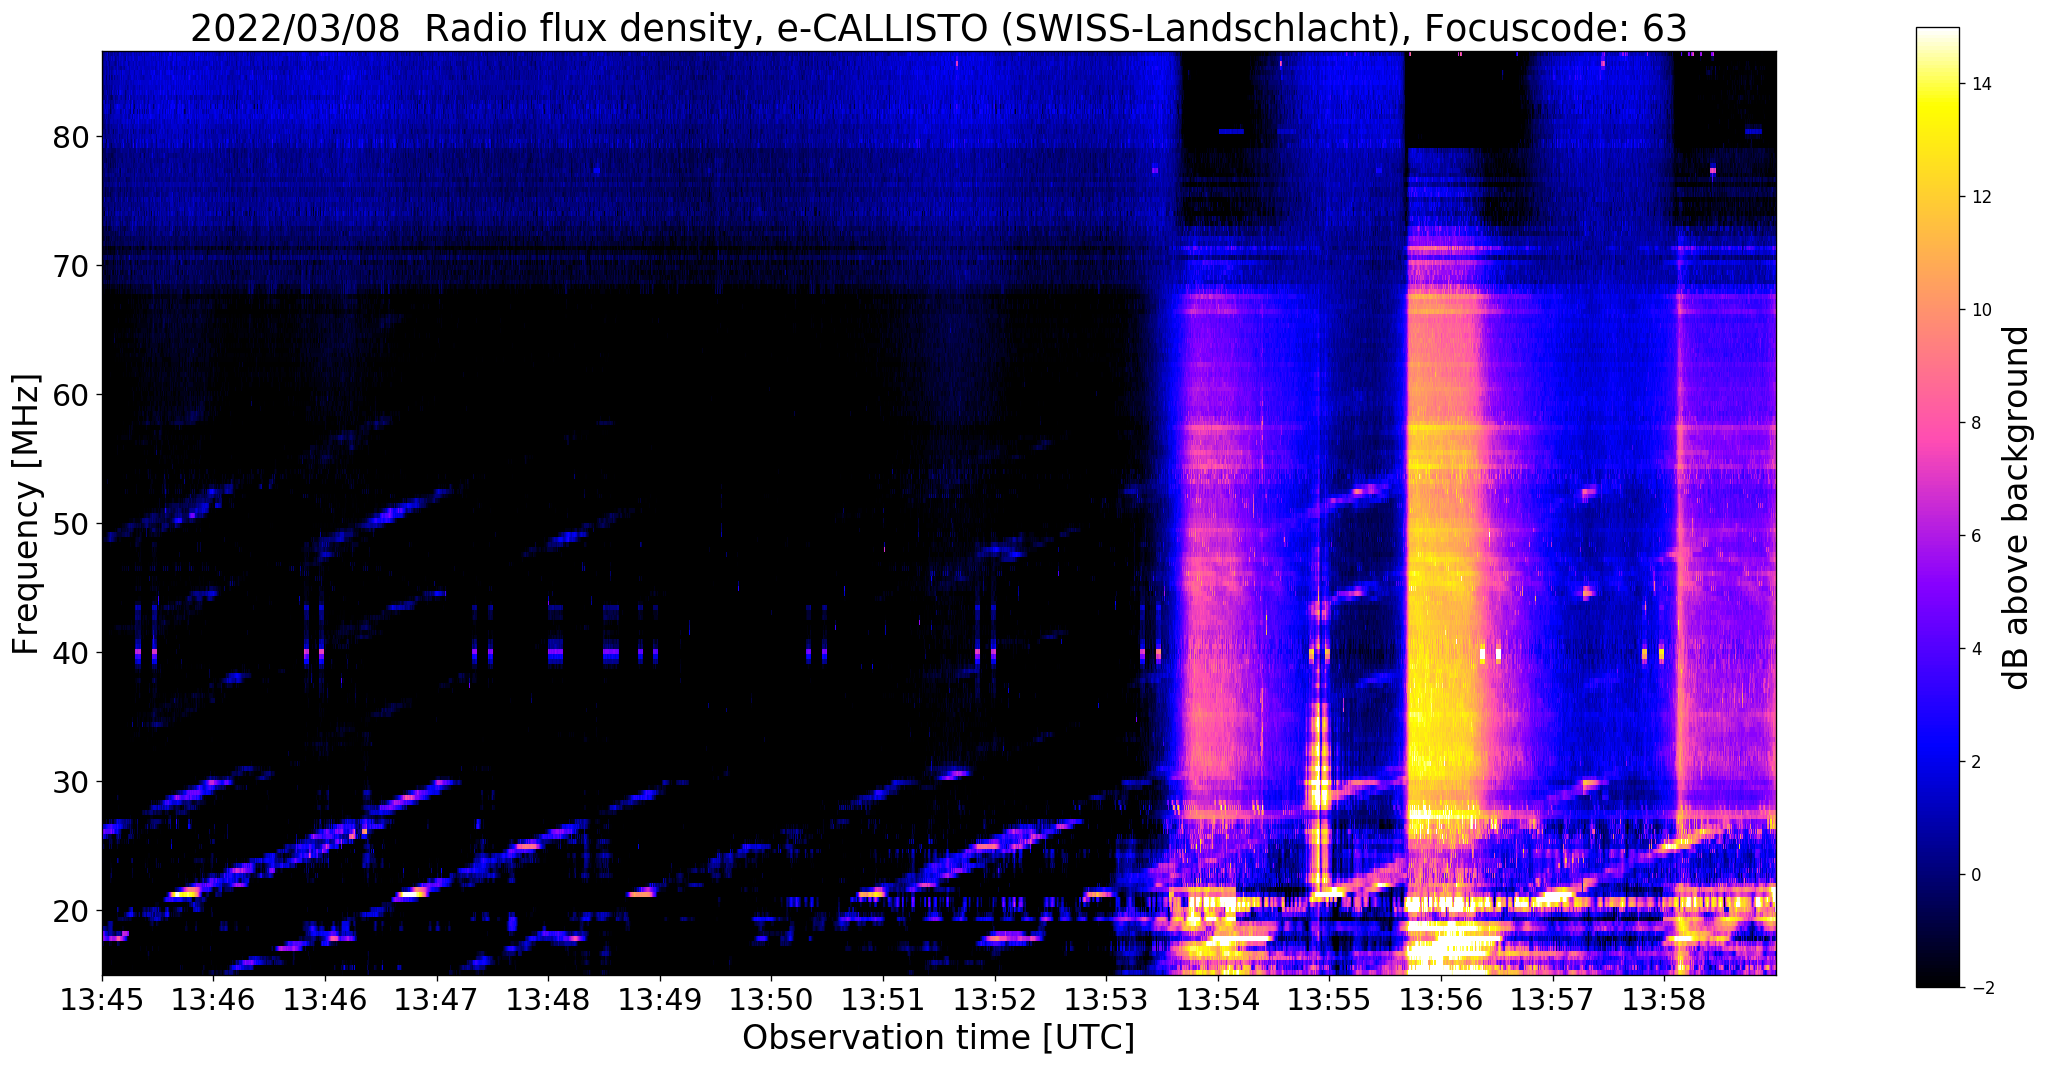The height and width of the screenshot is (1067, 2047).
Task: Click the 13:56 time tick label
Action: click(x=1440, y=1000)
